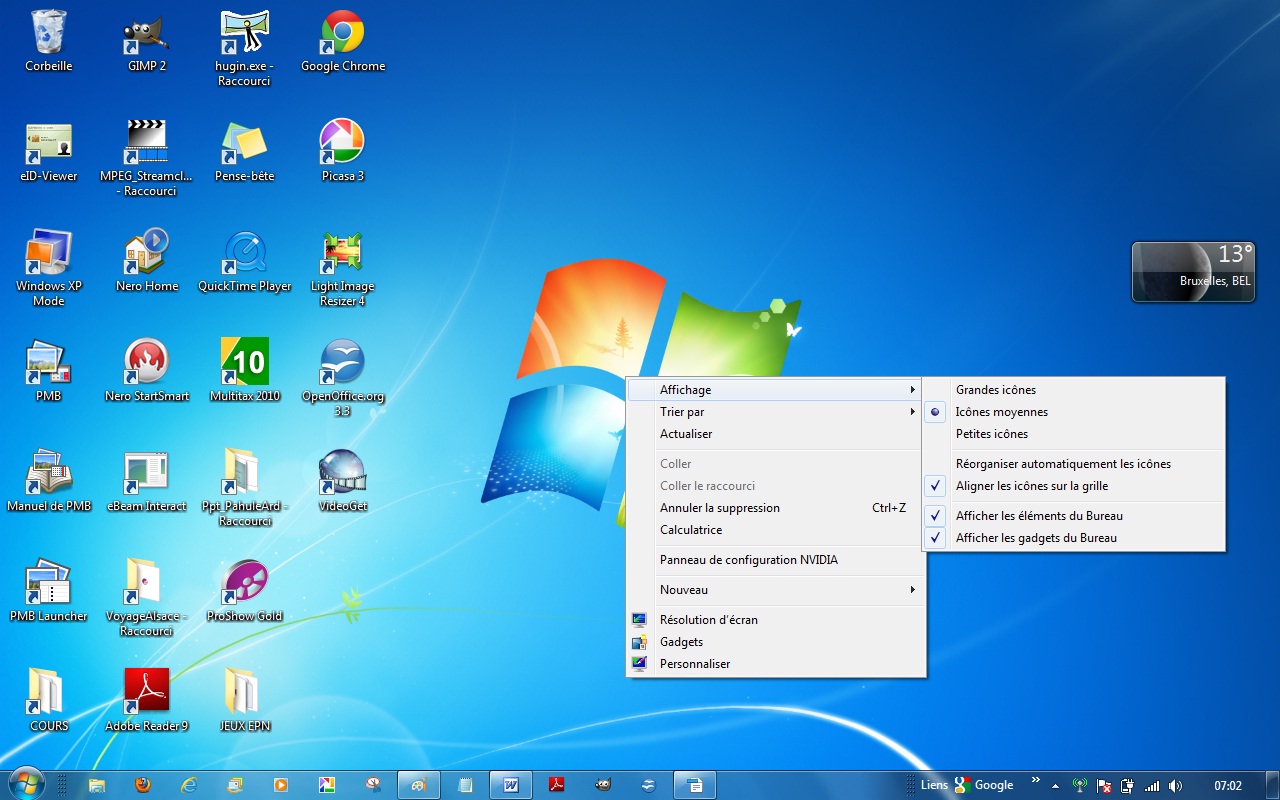1280x800 pixels.
Task: Open Résolution d'écran settings
Action: (775, 620)
